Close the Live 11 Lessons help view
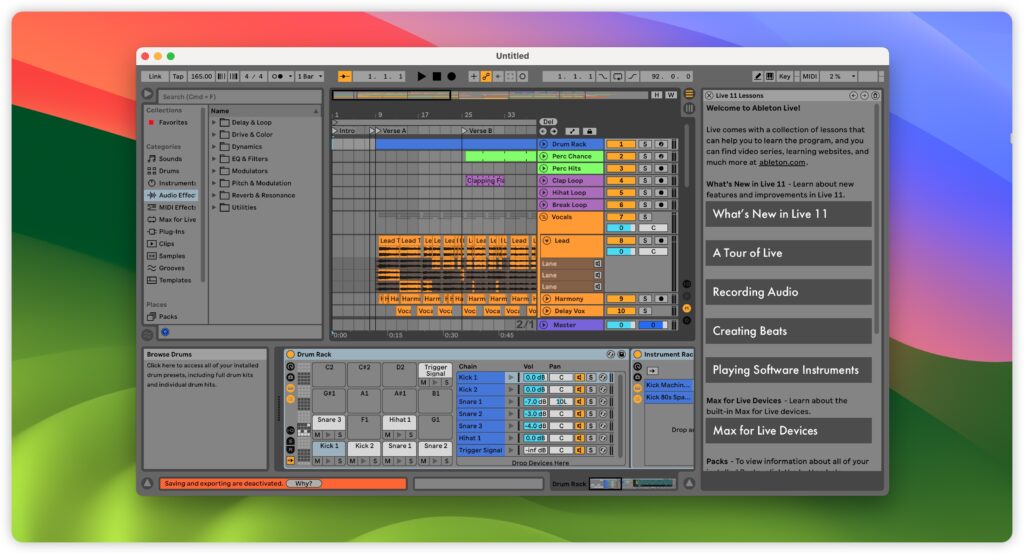Viewport: 1024px width, 554px height. coord(709,95)
